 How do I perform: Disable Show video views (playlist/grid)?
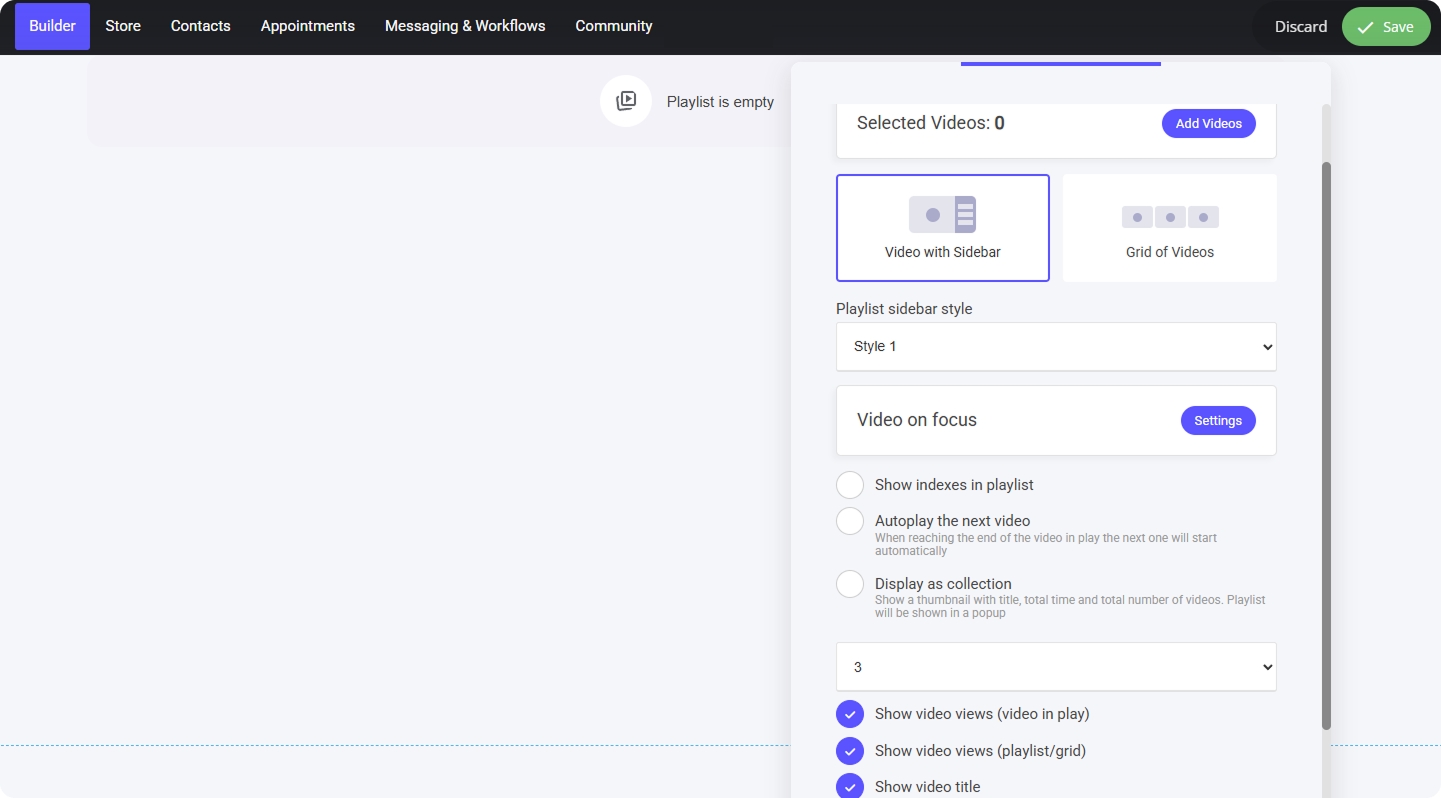(850, 751)
